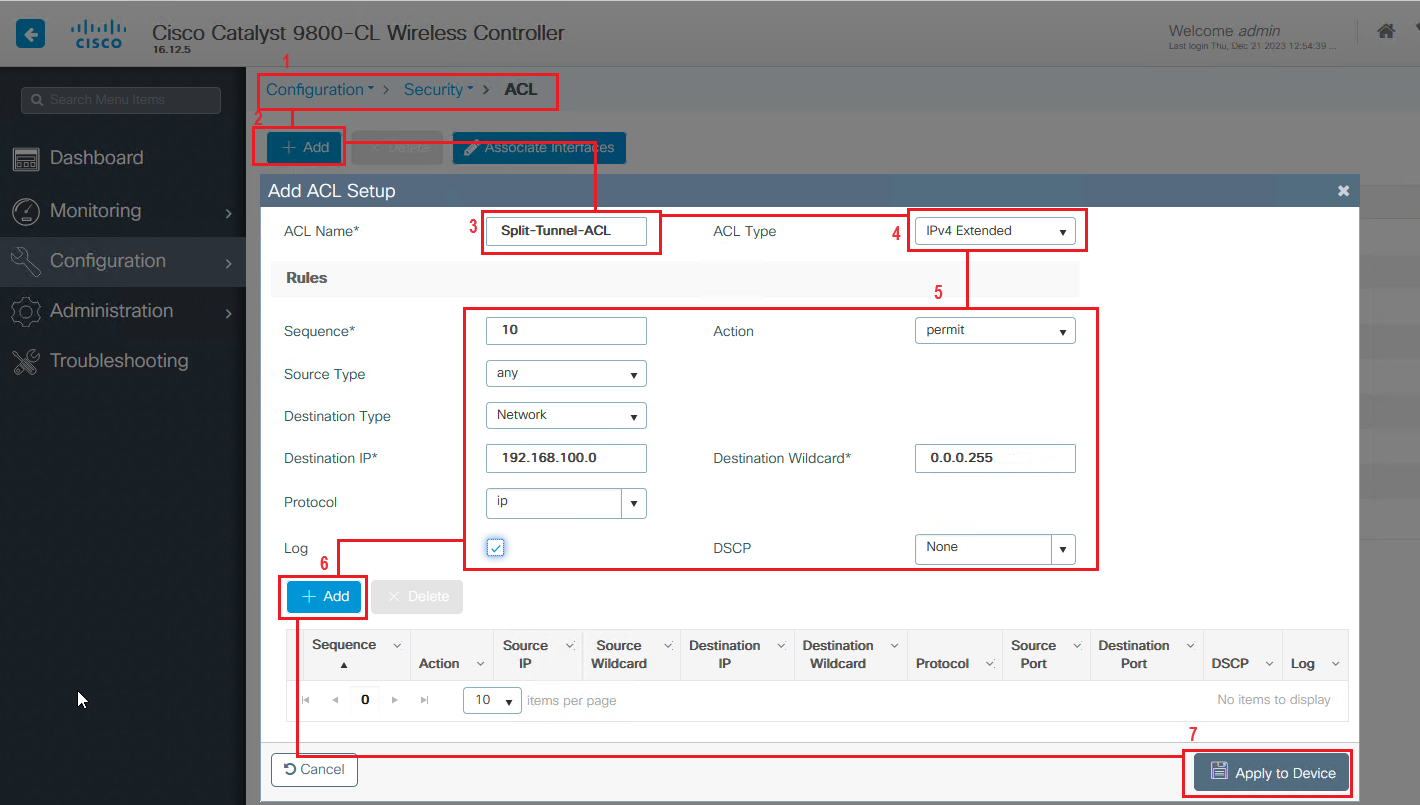Expand the Administration menu arrow
Image resolution: width=1420 pixels, height=805 pixels.
(228, 313)
